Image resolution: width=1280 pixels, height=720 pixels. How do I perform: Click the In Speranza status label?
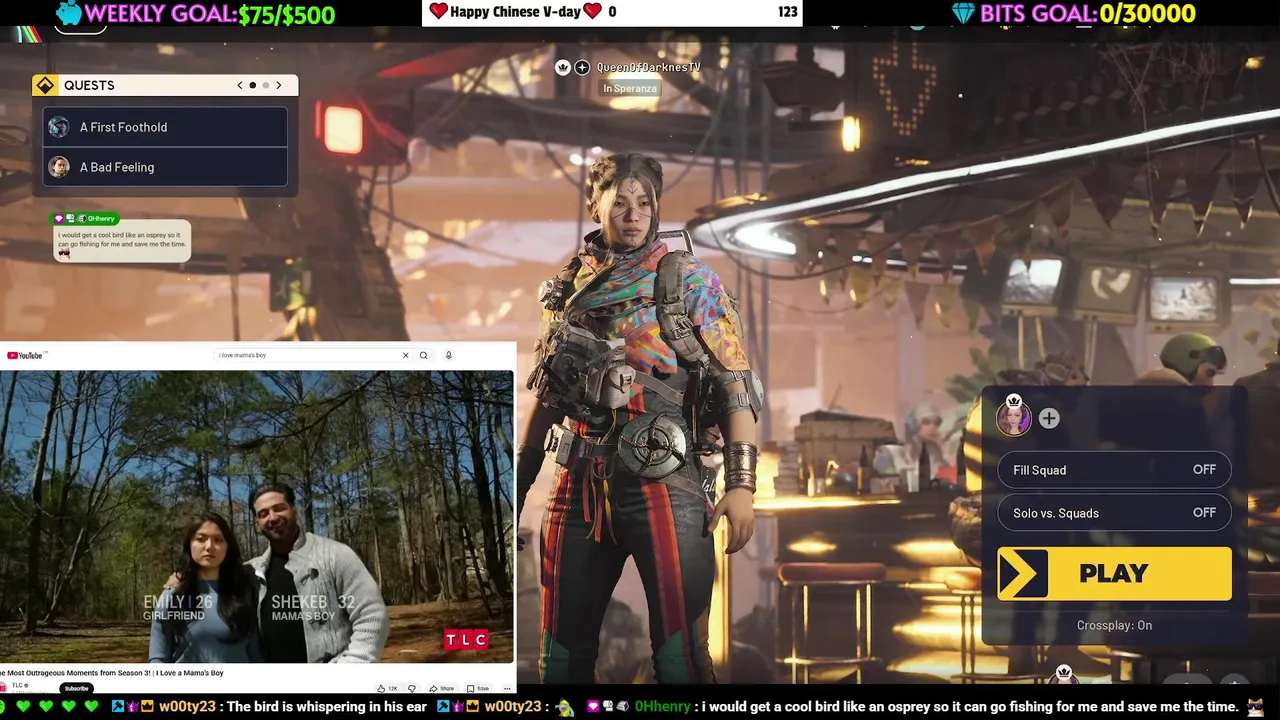point(630,88)
